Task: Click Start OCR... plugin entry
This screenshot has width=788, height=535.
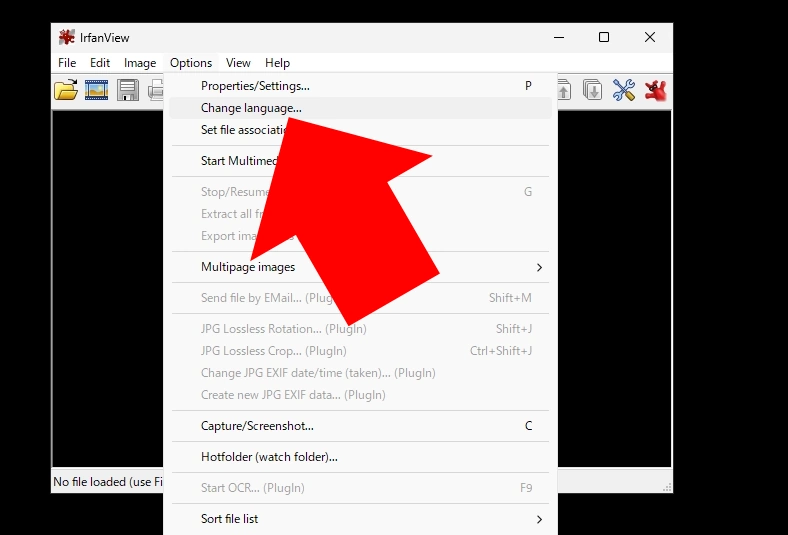Action: click(360, 488)
